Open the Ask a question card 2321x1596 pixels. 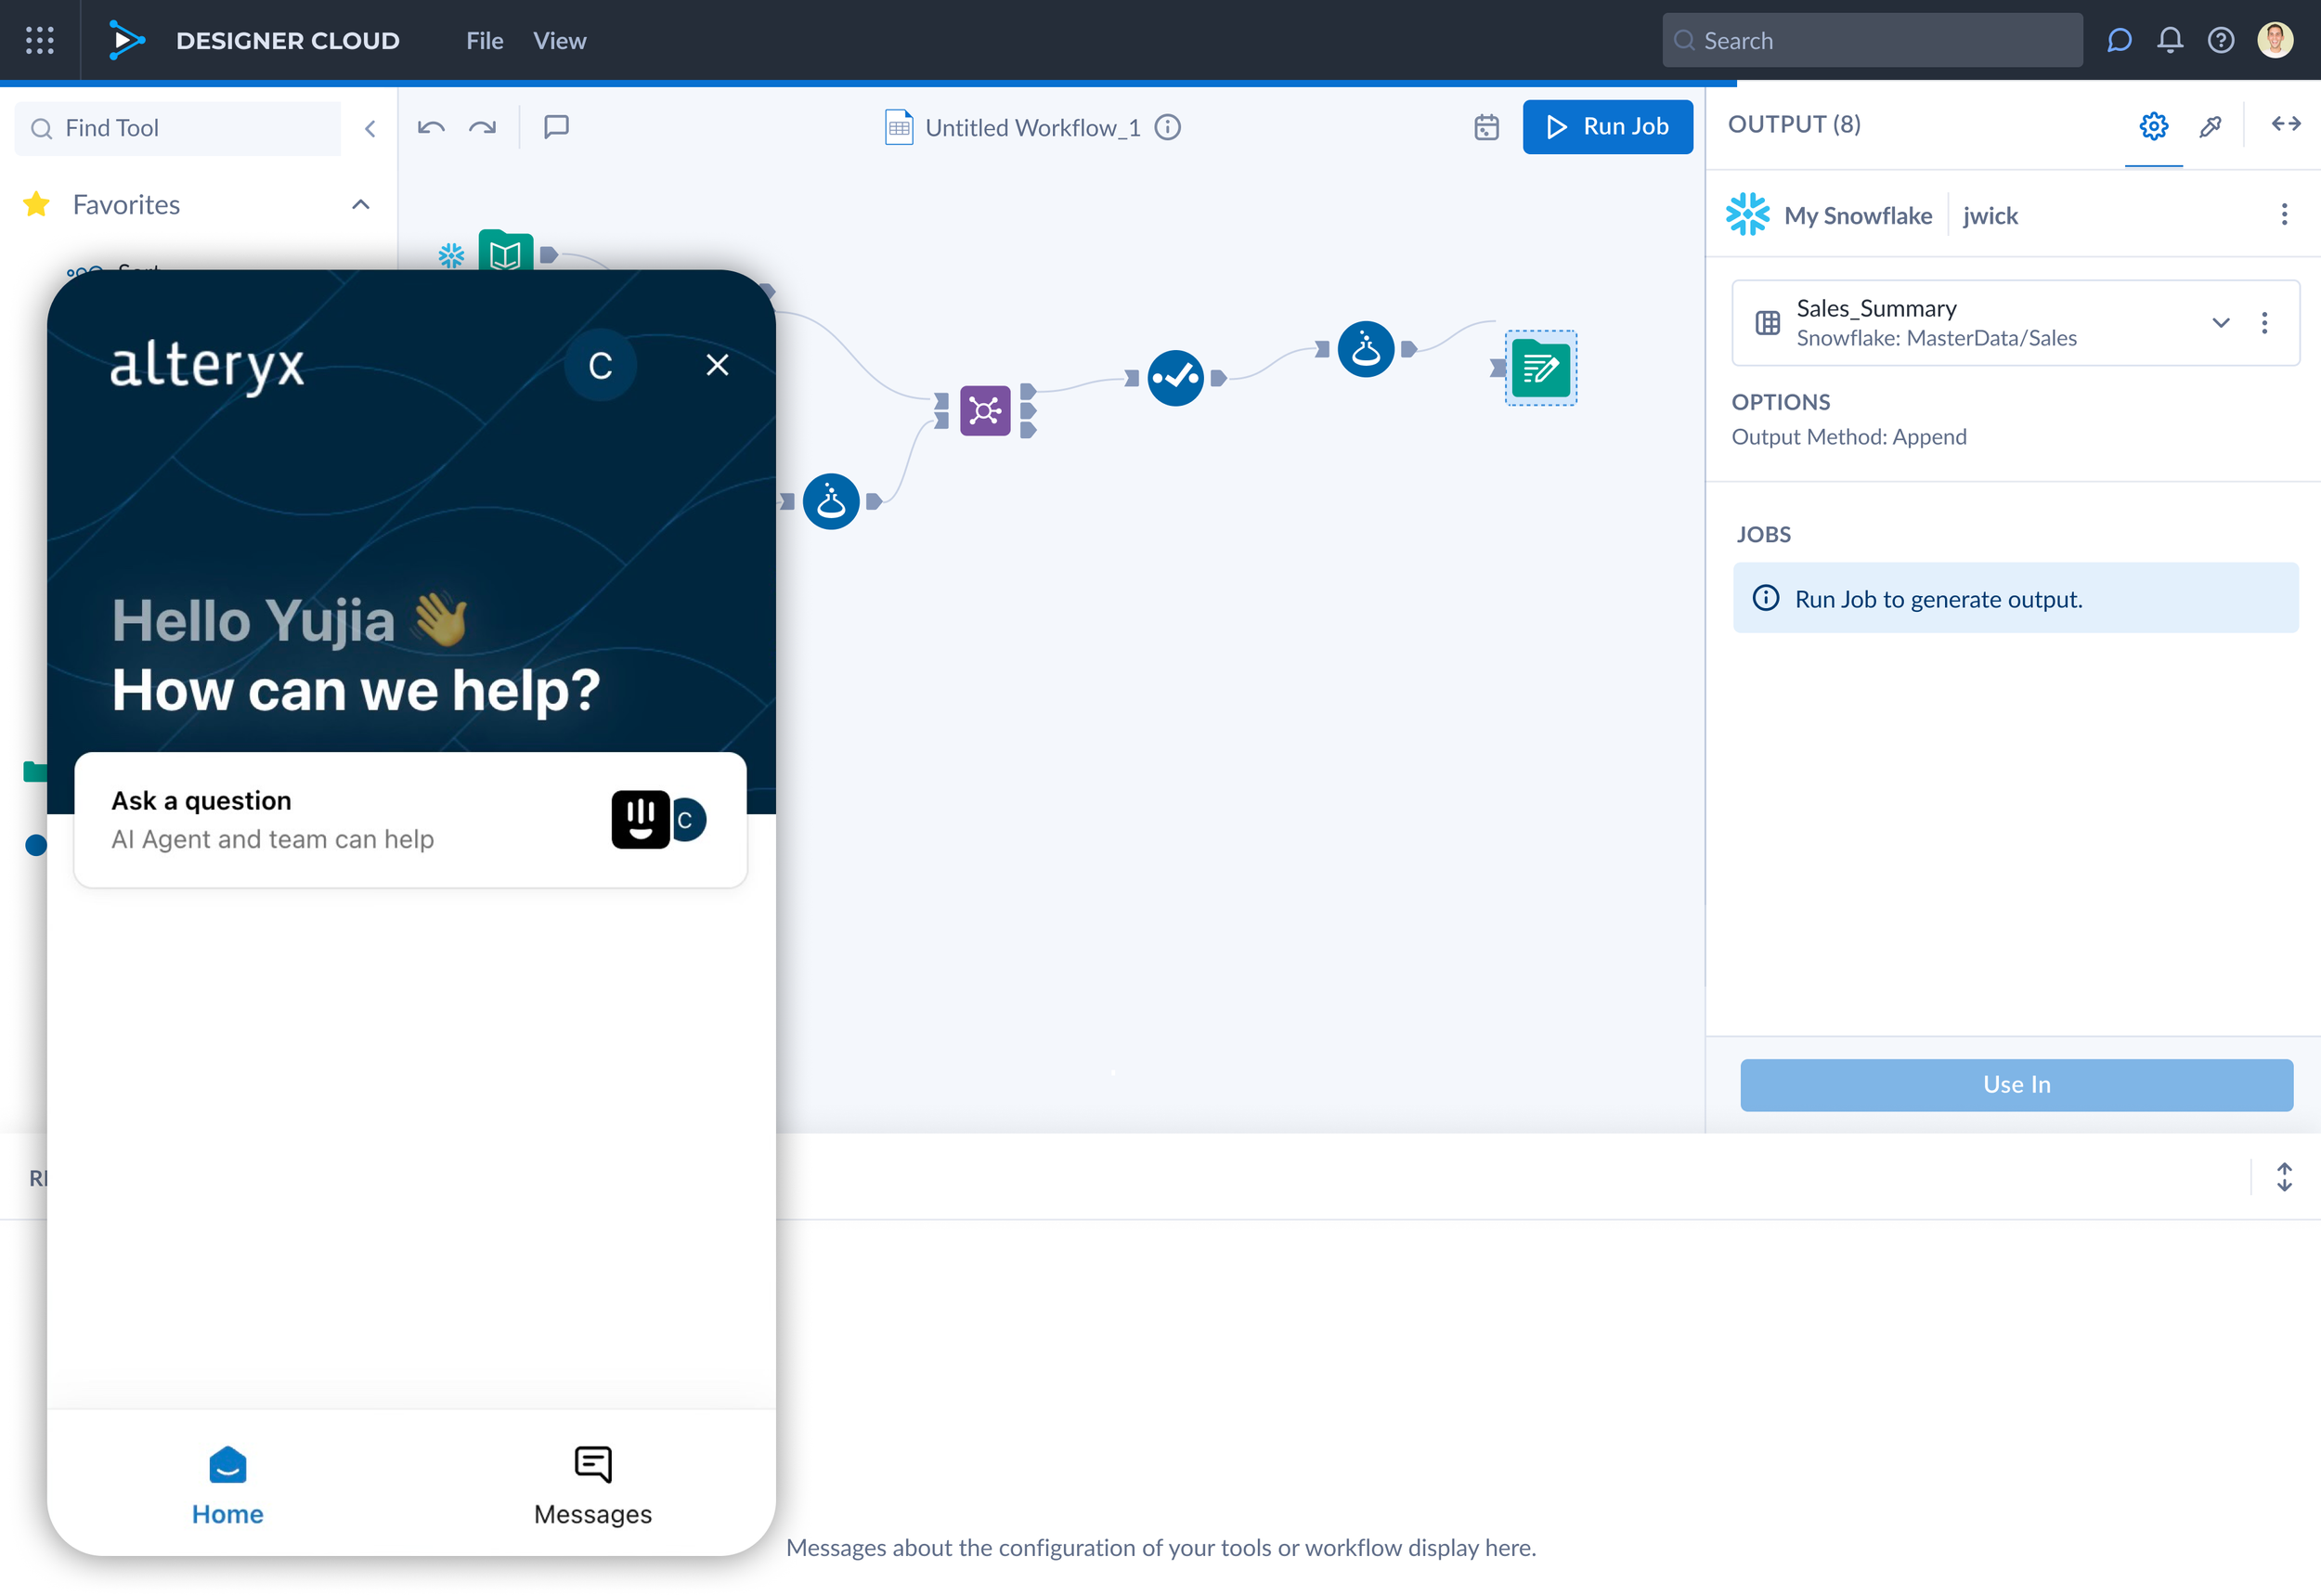tap(410, 819)
